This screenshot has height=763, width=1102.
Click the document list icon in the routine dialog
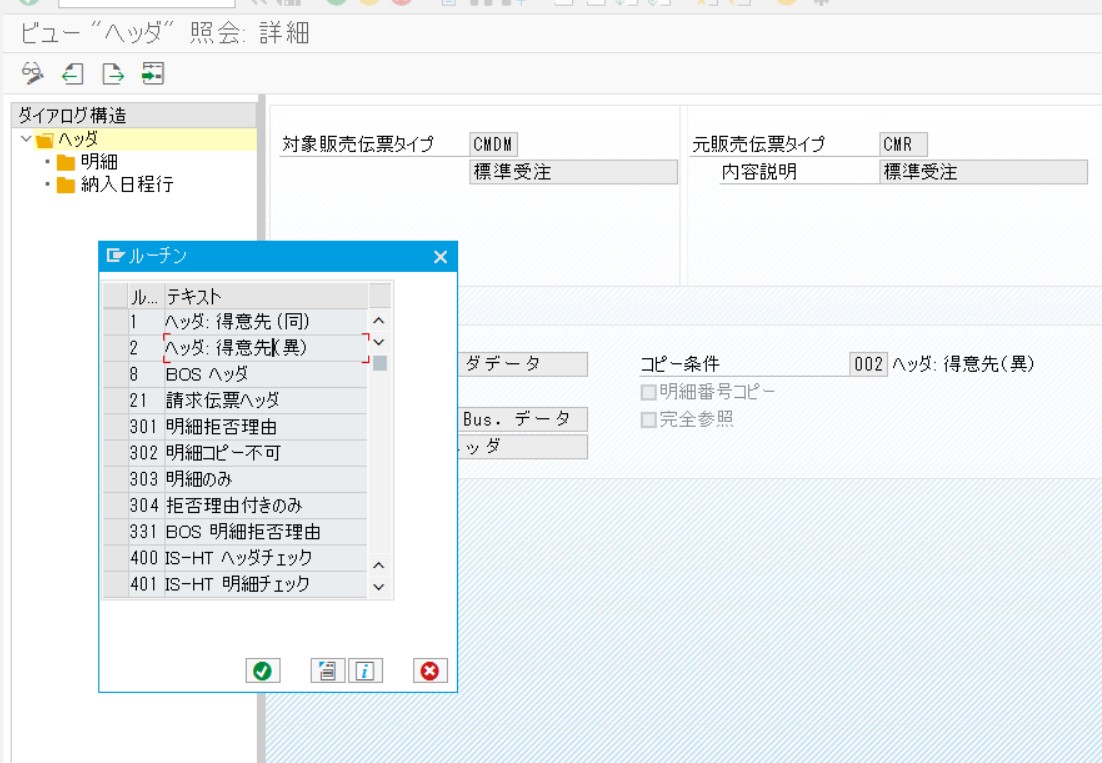(x=326, y=671)
